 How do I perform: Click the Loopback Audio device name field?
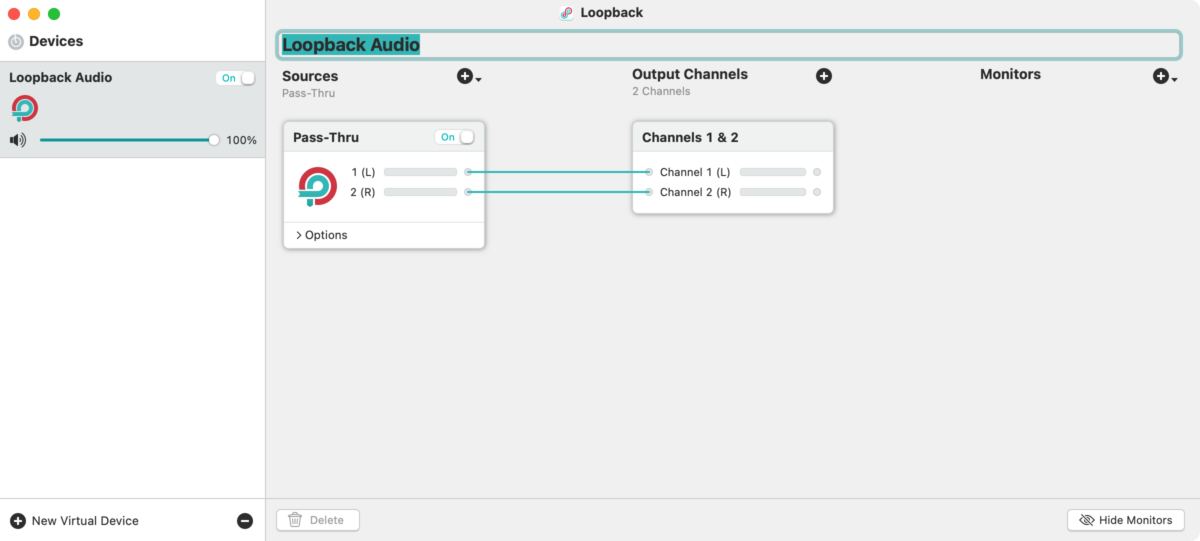click(x=729, y=45)
